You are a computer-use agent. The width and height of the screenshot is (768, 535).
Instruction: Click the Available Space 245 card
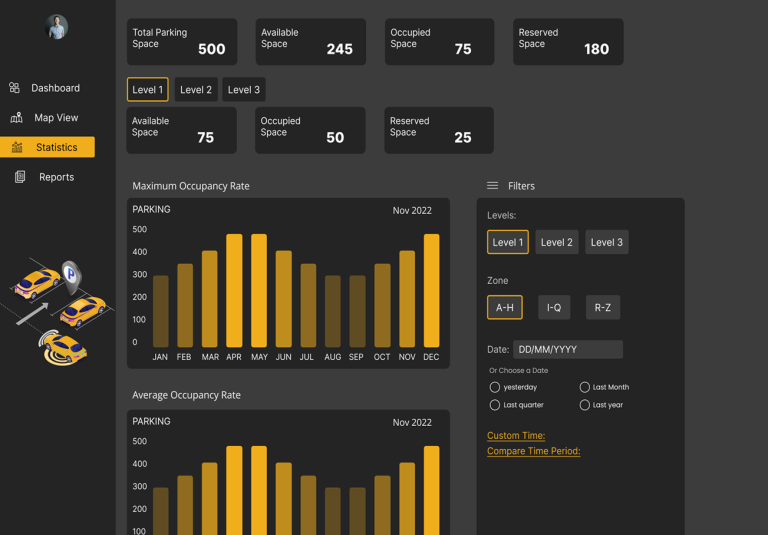coord(311,42)
